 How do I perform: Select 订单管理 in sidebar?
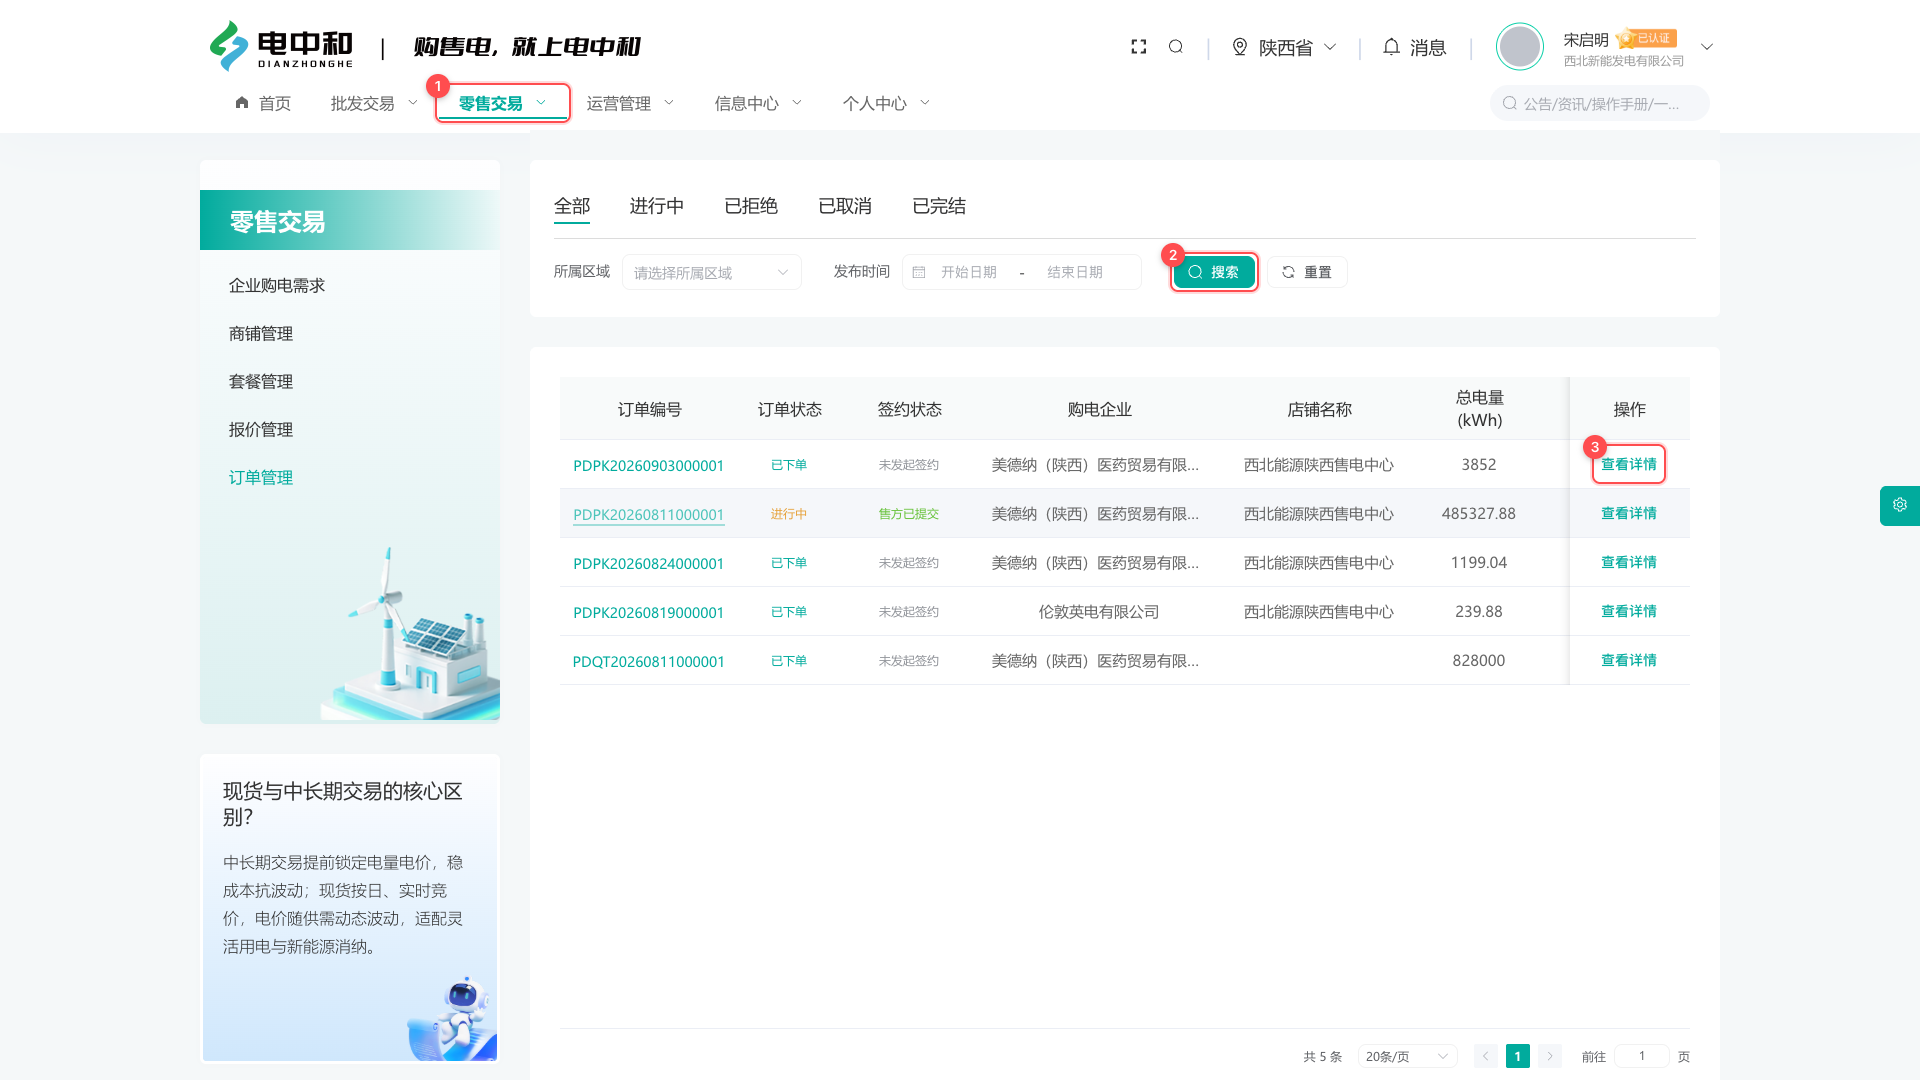pyautogui.click(x=261, y=478)
